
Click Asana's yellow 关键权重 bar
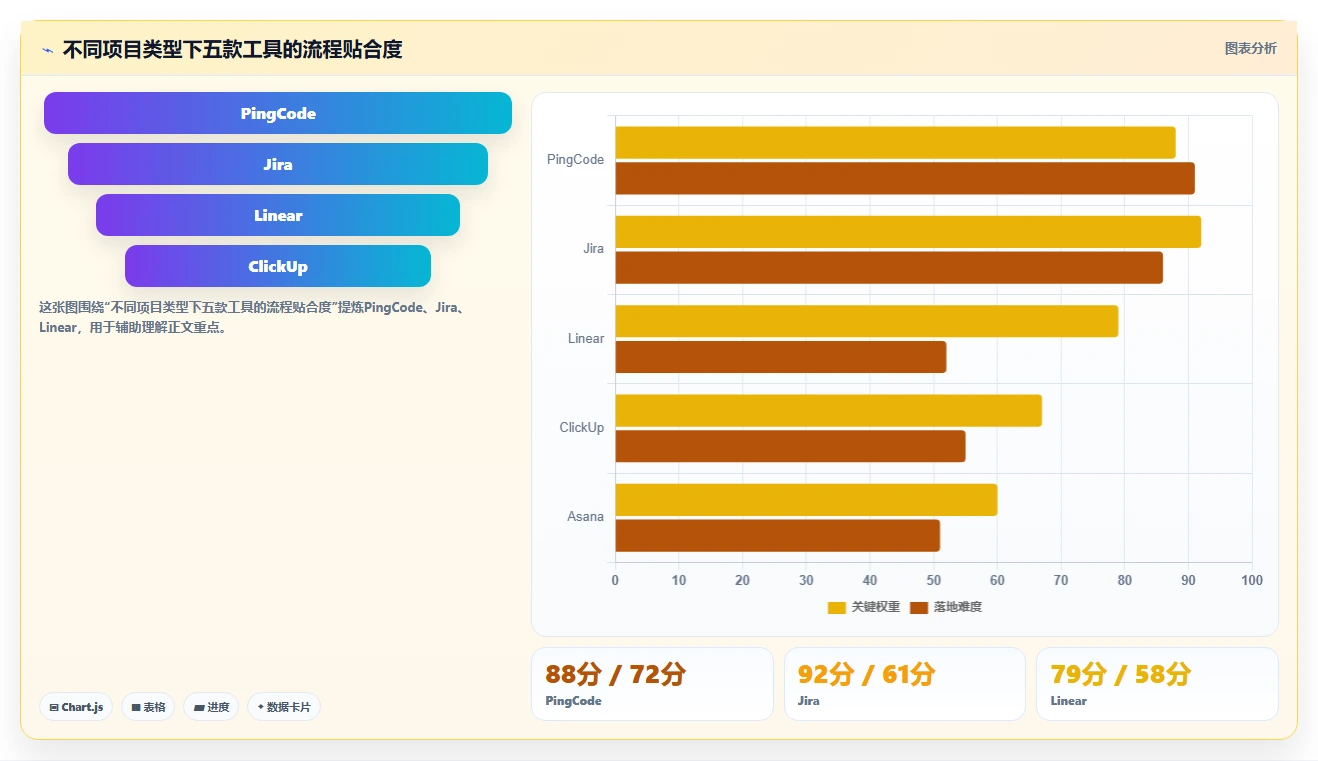[x=806, y=500]
